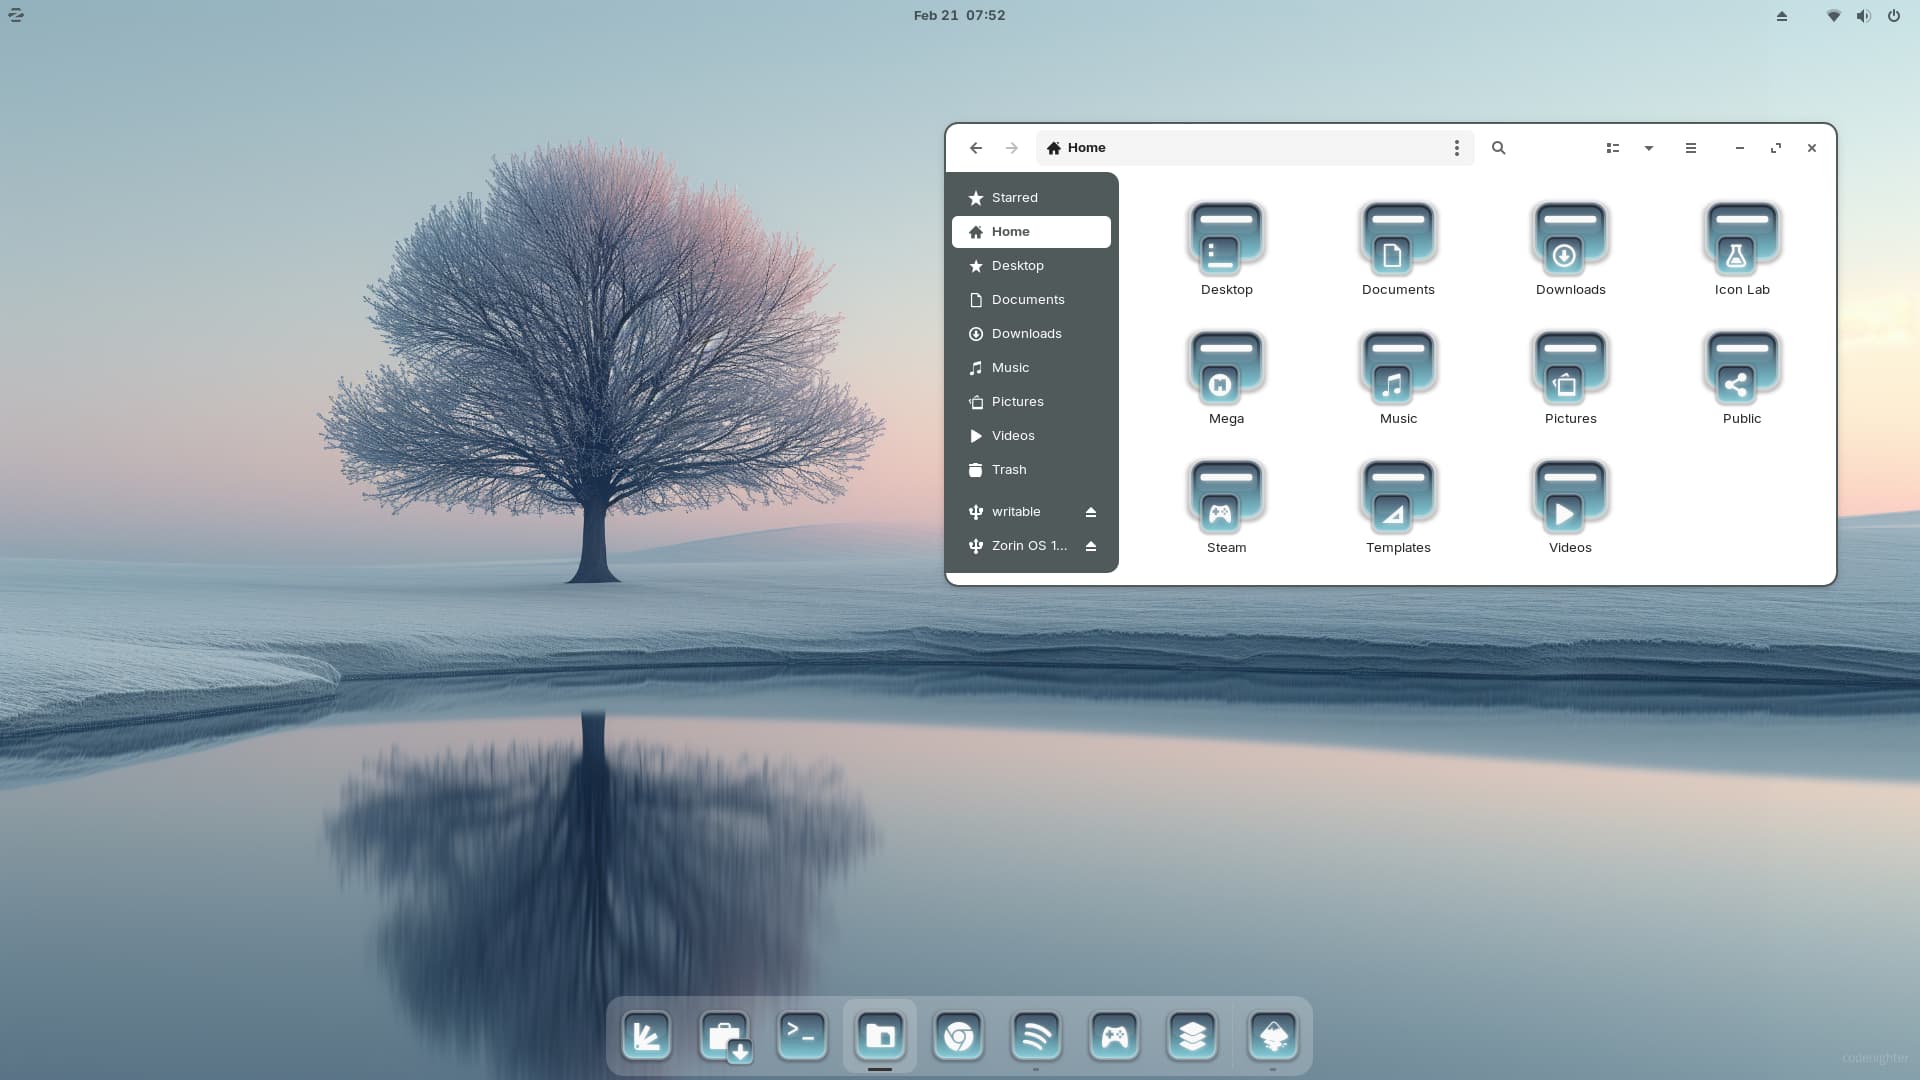Viewport: 1920px width, 1080px height.
Task: Launch the gamepad app from the dock
Action: (x=1114, y=1036)
